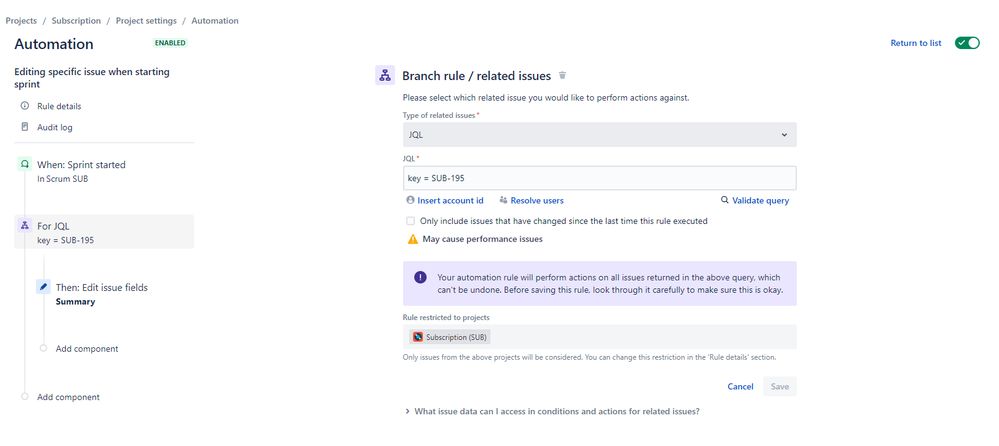The width and height of the screenshot is (999, 446).
Task: Click Return to list link
Action: (x=916, y=43)
